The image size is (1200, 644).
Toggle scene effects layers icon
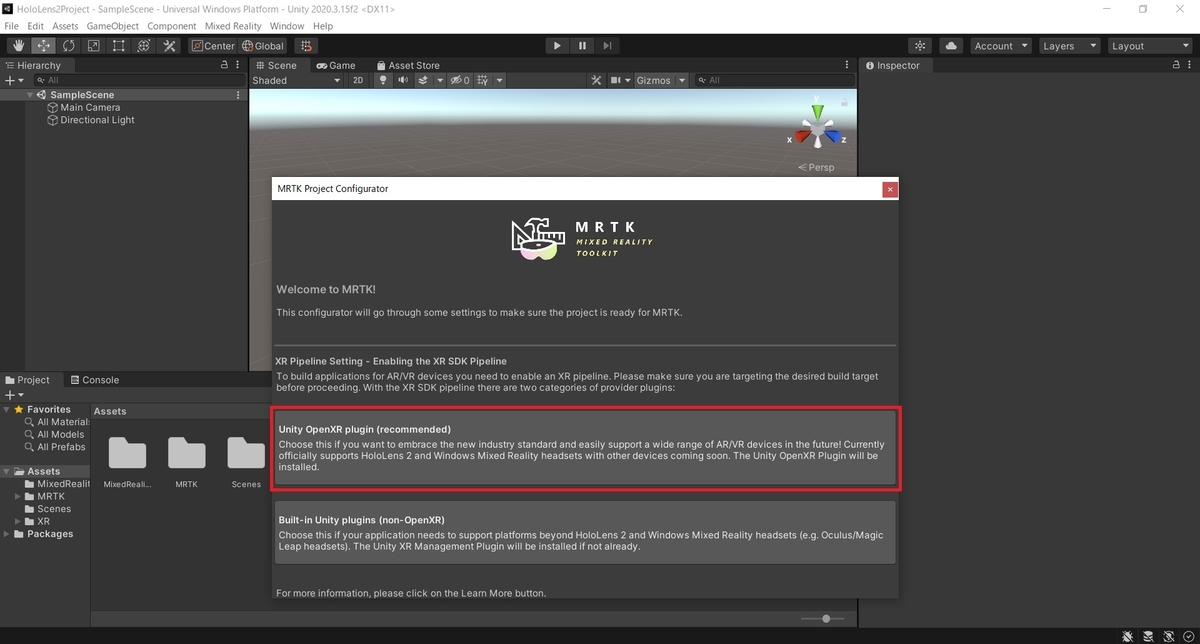click(423, 80)
